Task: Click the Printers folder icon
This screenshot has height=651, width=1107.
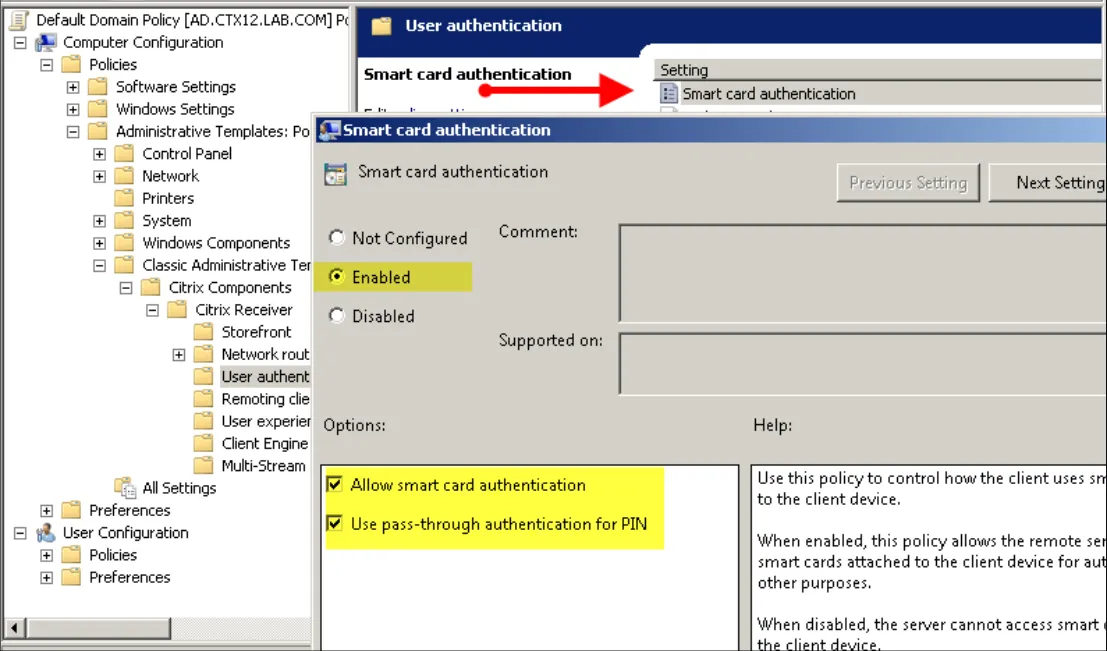Action: 124,198
